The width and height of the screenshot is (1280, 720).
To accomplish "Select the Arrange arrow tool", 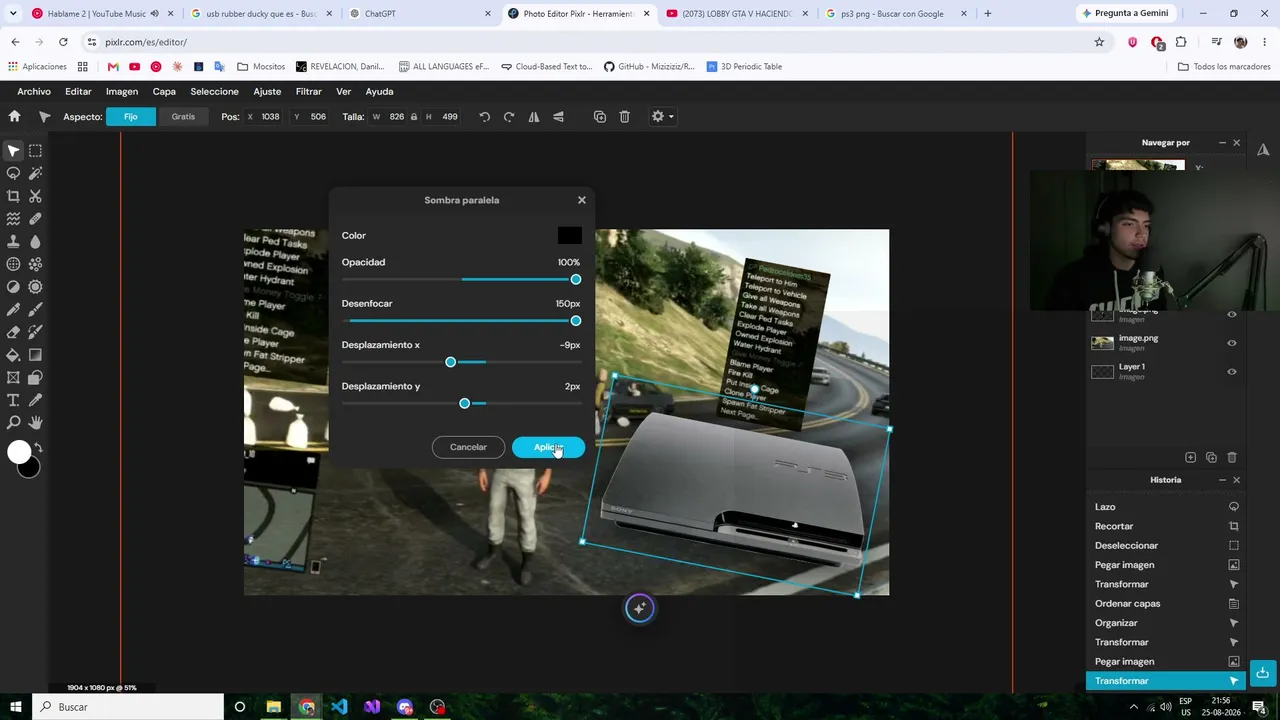I will [x=13, y=151].
